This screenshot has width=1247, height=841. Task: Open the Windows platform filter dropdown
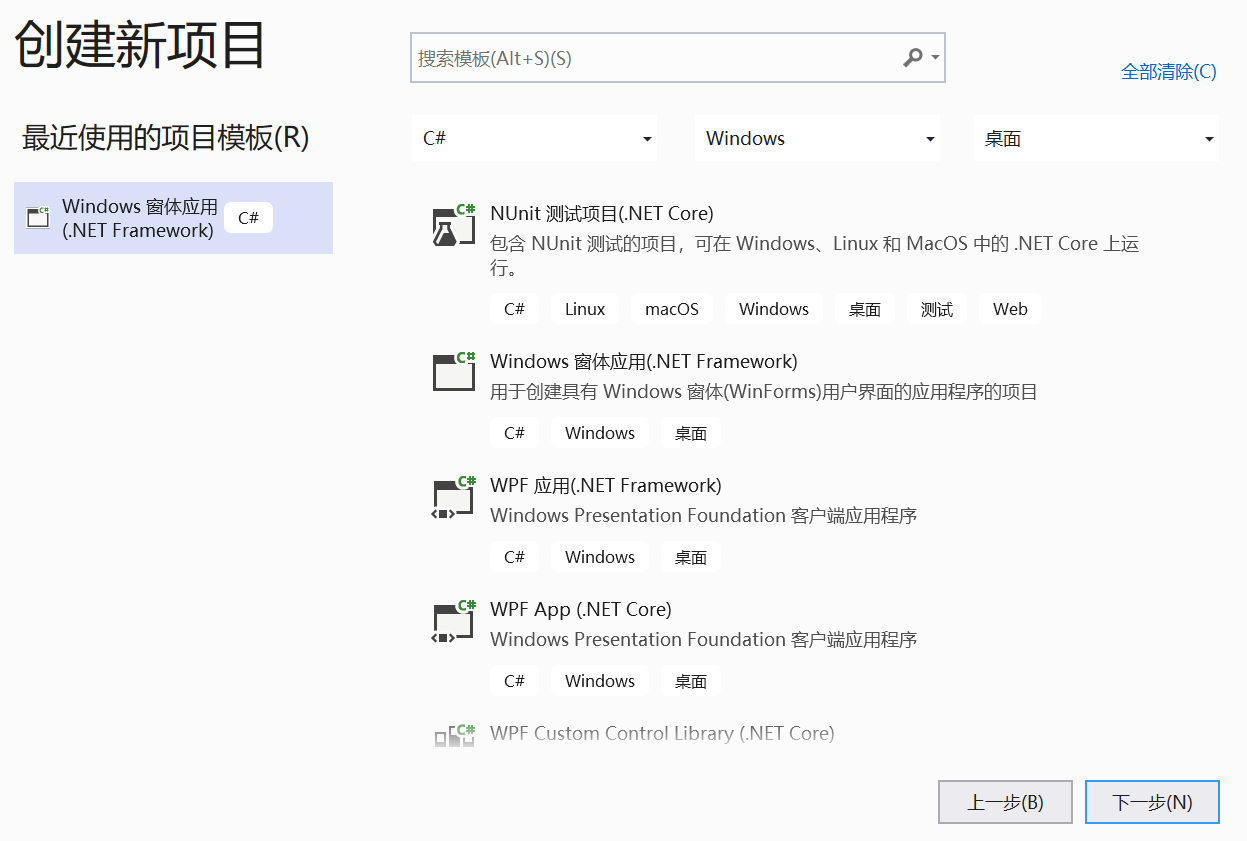[817, 138]
